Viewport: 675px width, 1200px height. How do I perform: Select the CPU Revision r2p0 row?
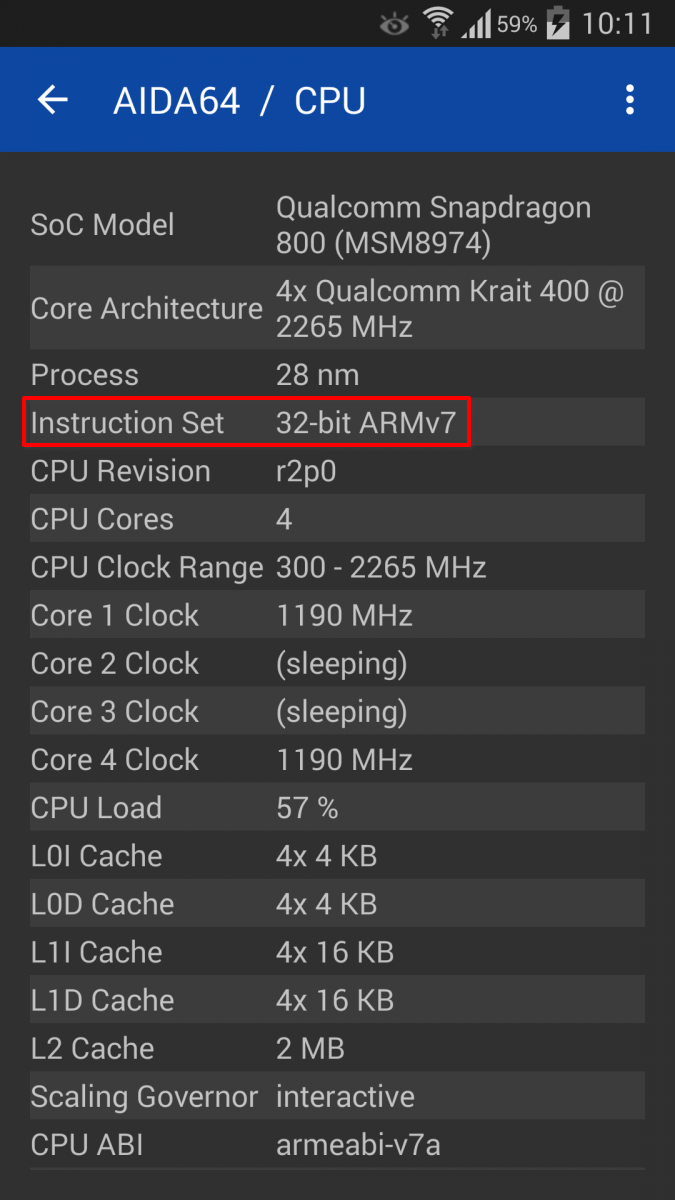pyautogui.click(x=337, y=471)
